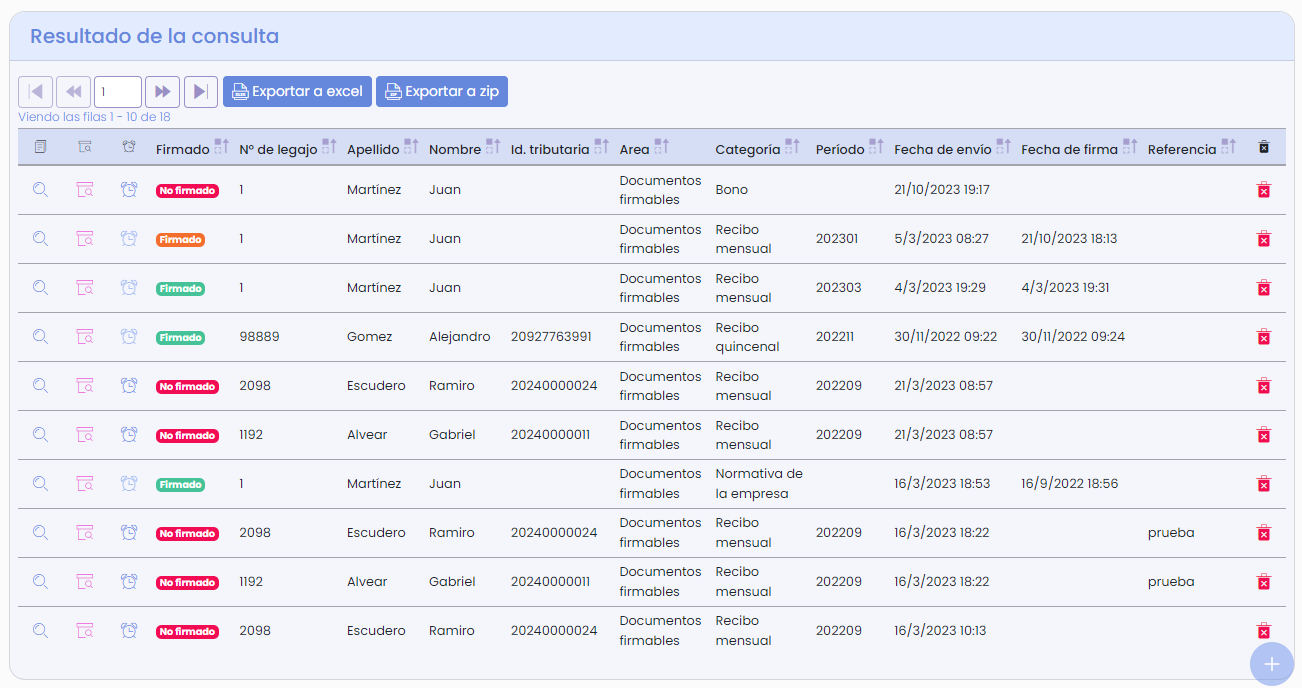Select the page number input field

[x=117, y=91]
